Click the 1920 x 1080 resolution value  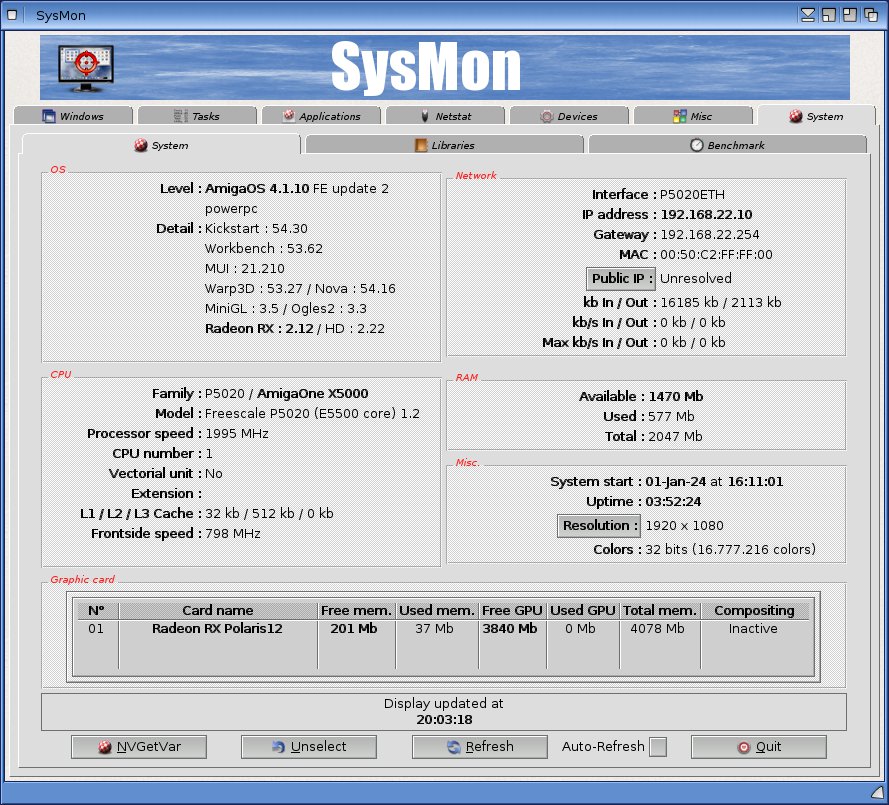tap(684, 526)
